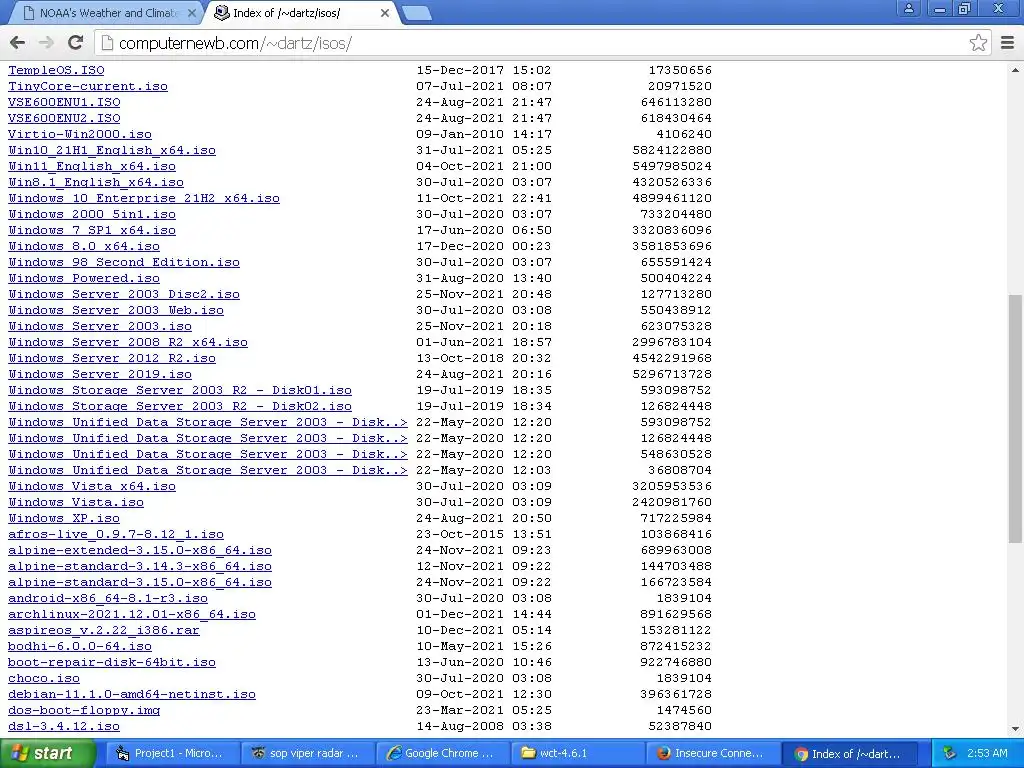
Task: Click Windows_Server_2003_Web.iso link
Action: [116, 310]
